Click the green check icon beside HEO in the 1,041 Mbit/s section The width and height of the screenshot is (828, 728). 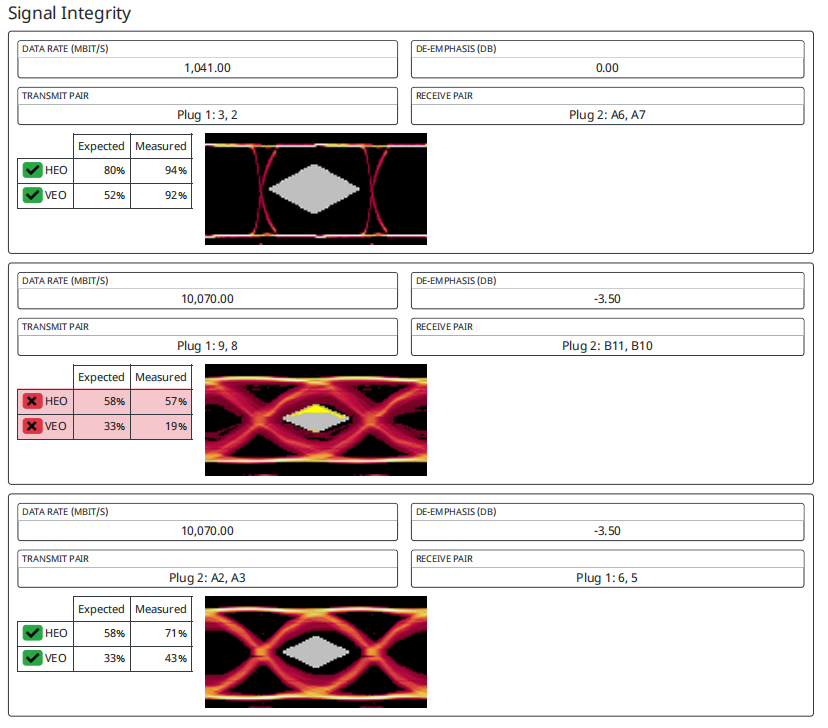click(32, 170)
